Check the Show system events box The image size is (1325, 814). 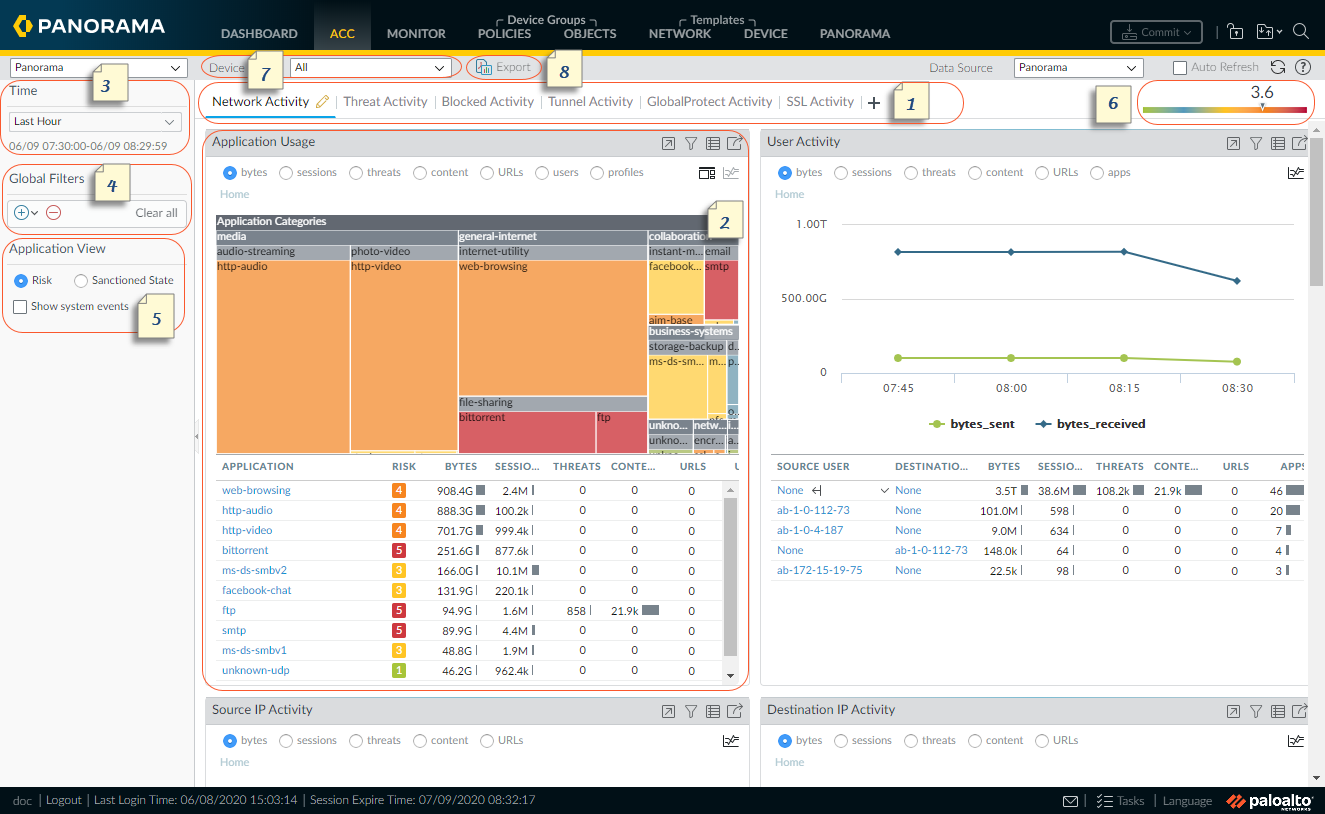[20, 306]
